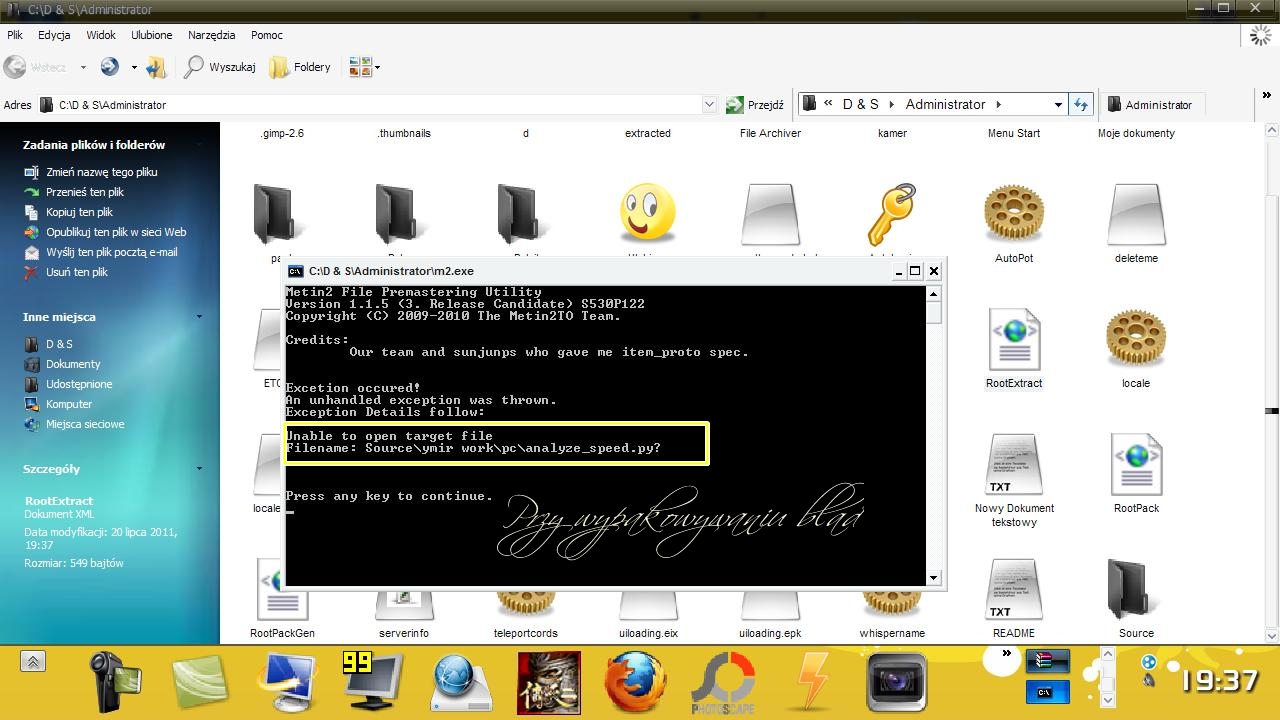Viewport: 1280px width, 720px height.
Task: Click the Up folder toolbar icon
Action: [155, 67]
